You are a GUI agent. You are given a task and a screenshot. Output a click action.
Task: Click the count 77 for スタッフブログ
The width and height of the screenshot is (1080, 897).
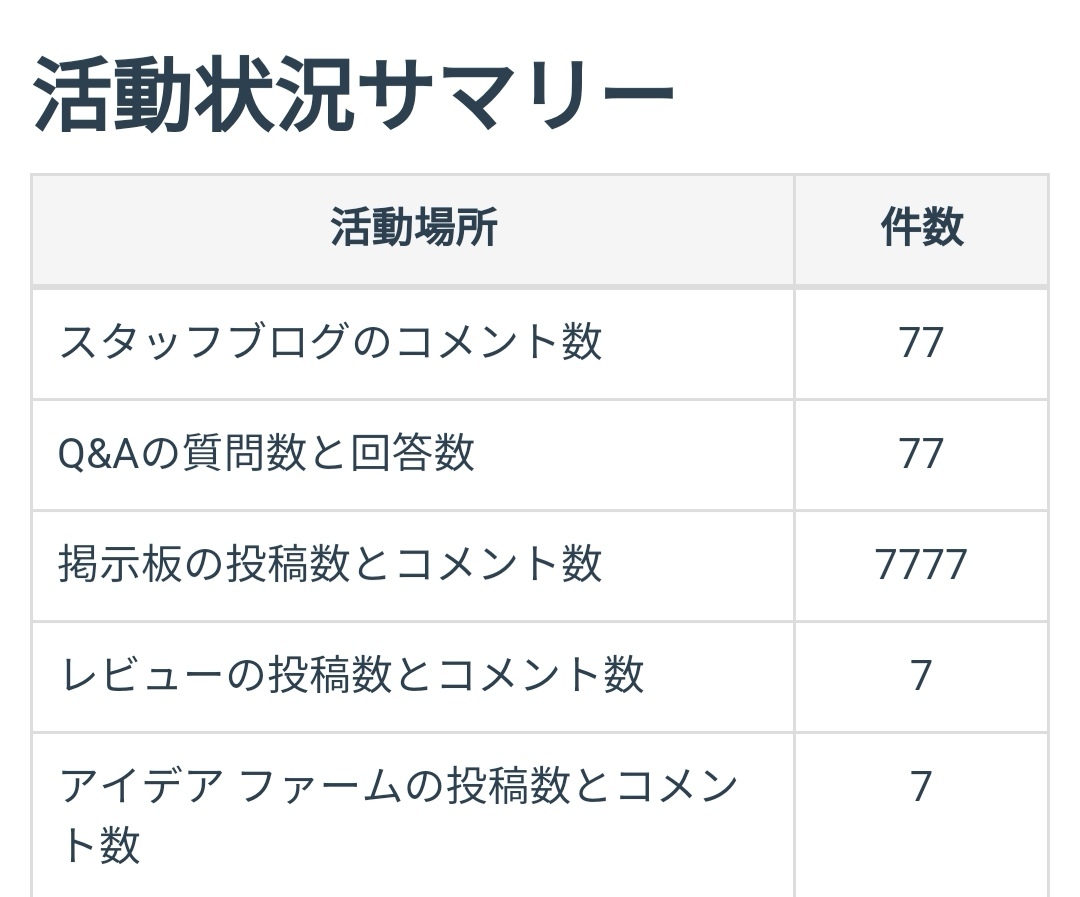pyautogui.click(x=921, y=343)
